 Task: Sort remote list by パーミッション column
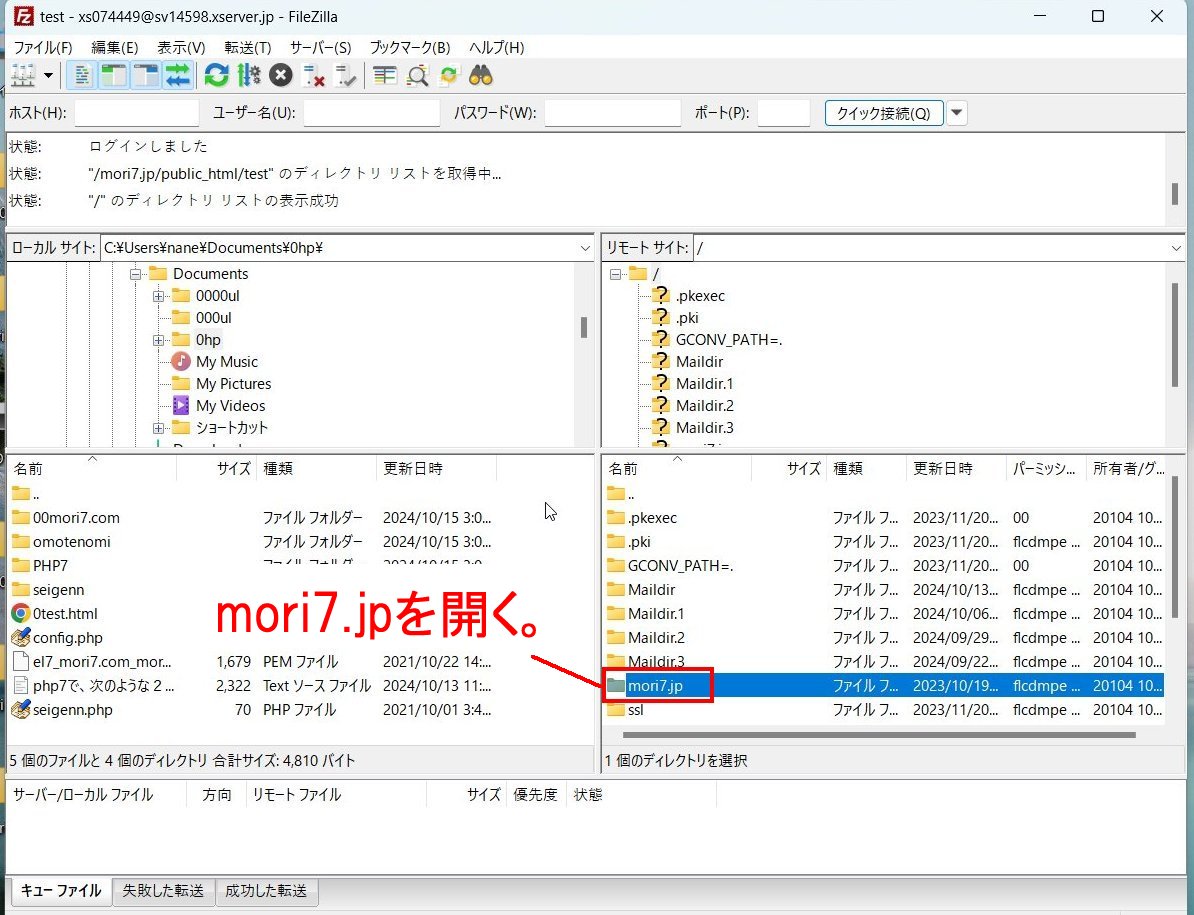(1046, 468)
